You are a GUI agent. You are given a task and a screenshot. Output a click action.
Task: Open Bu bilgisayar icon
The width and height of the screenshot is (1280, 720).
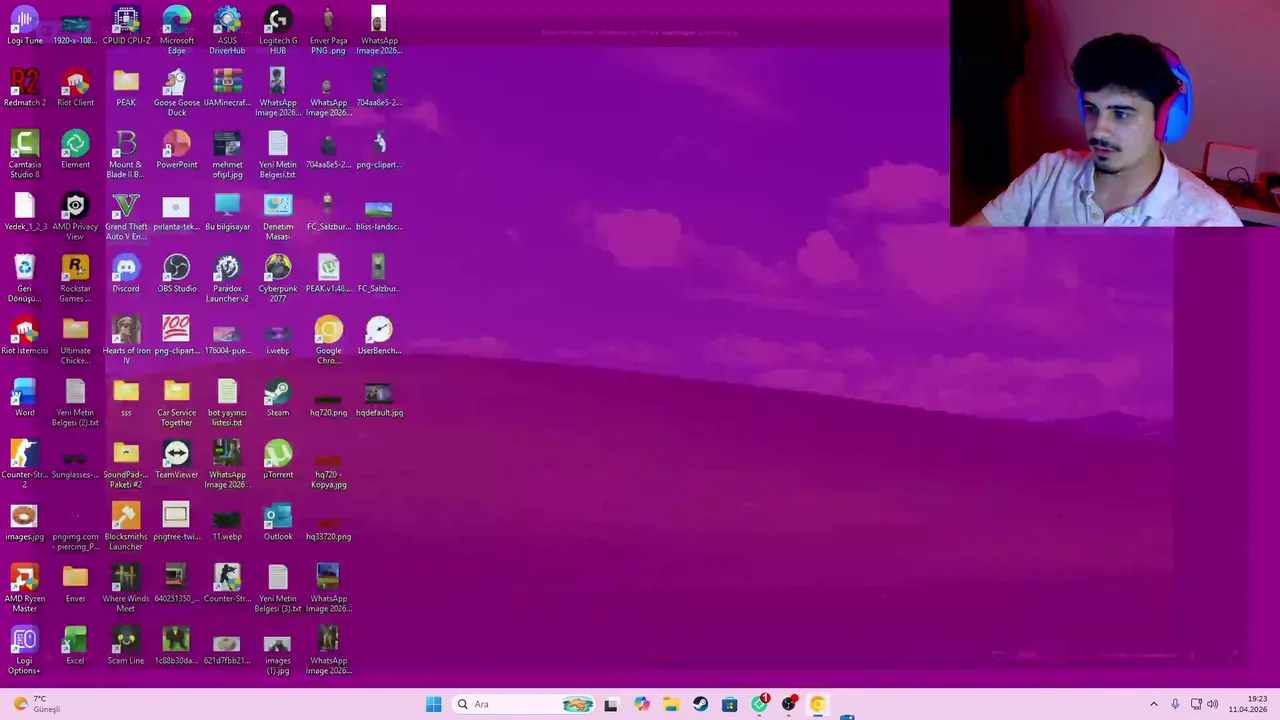(227, 213)
